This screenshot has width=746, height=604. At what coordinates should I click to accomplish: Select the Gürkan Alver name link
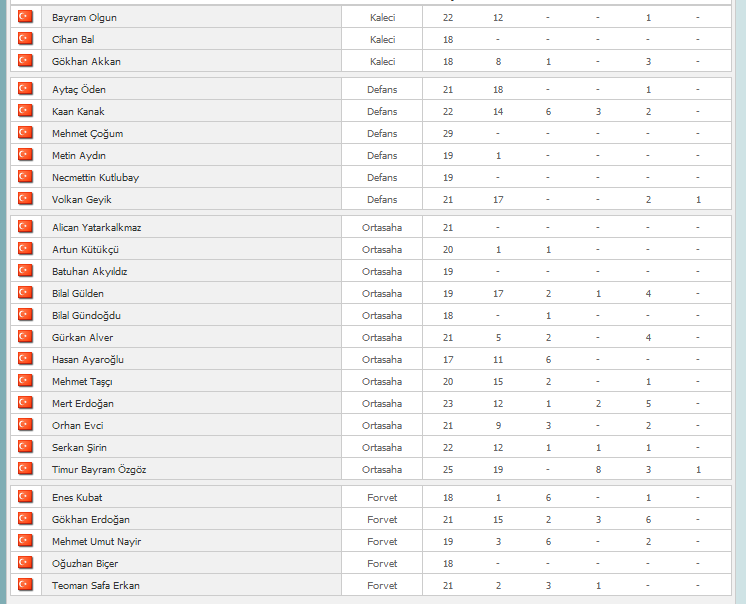tap(82, 337)
